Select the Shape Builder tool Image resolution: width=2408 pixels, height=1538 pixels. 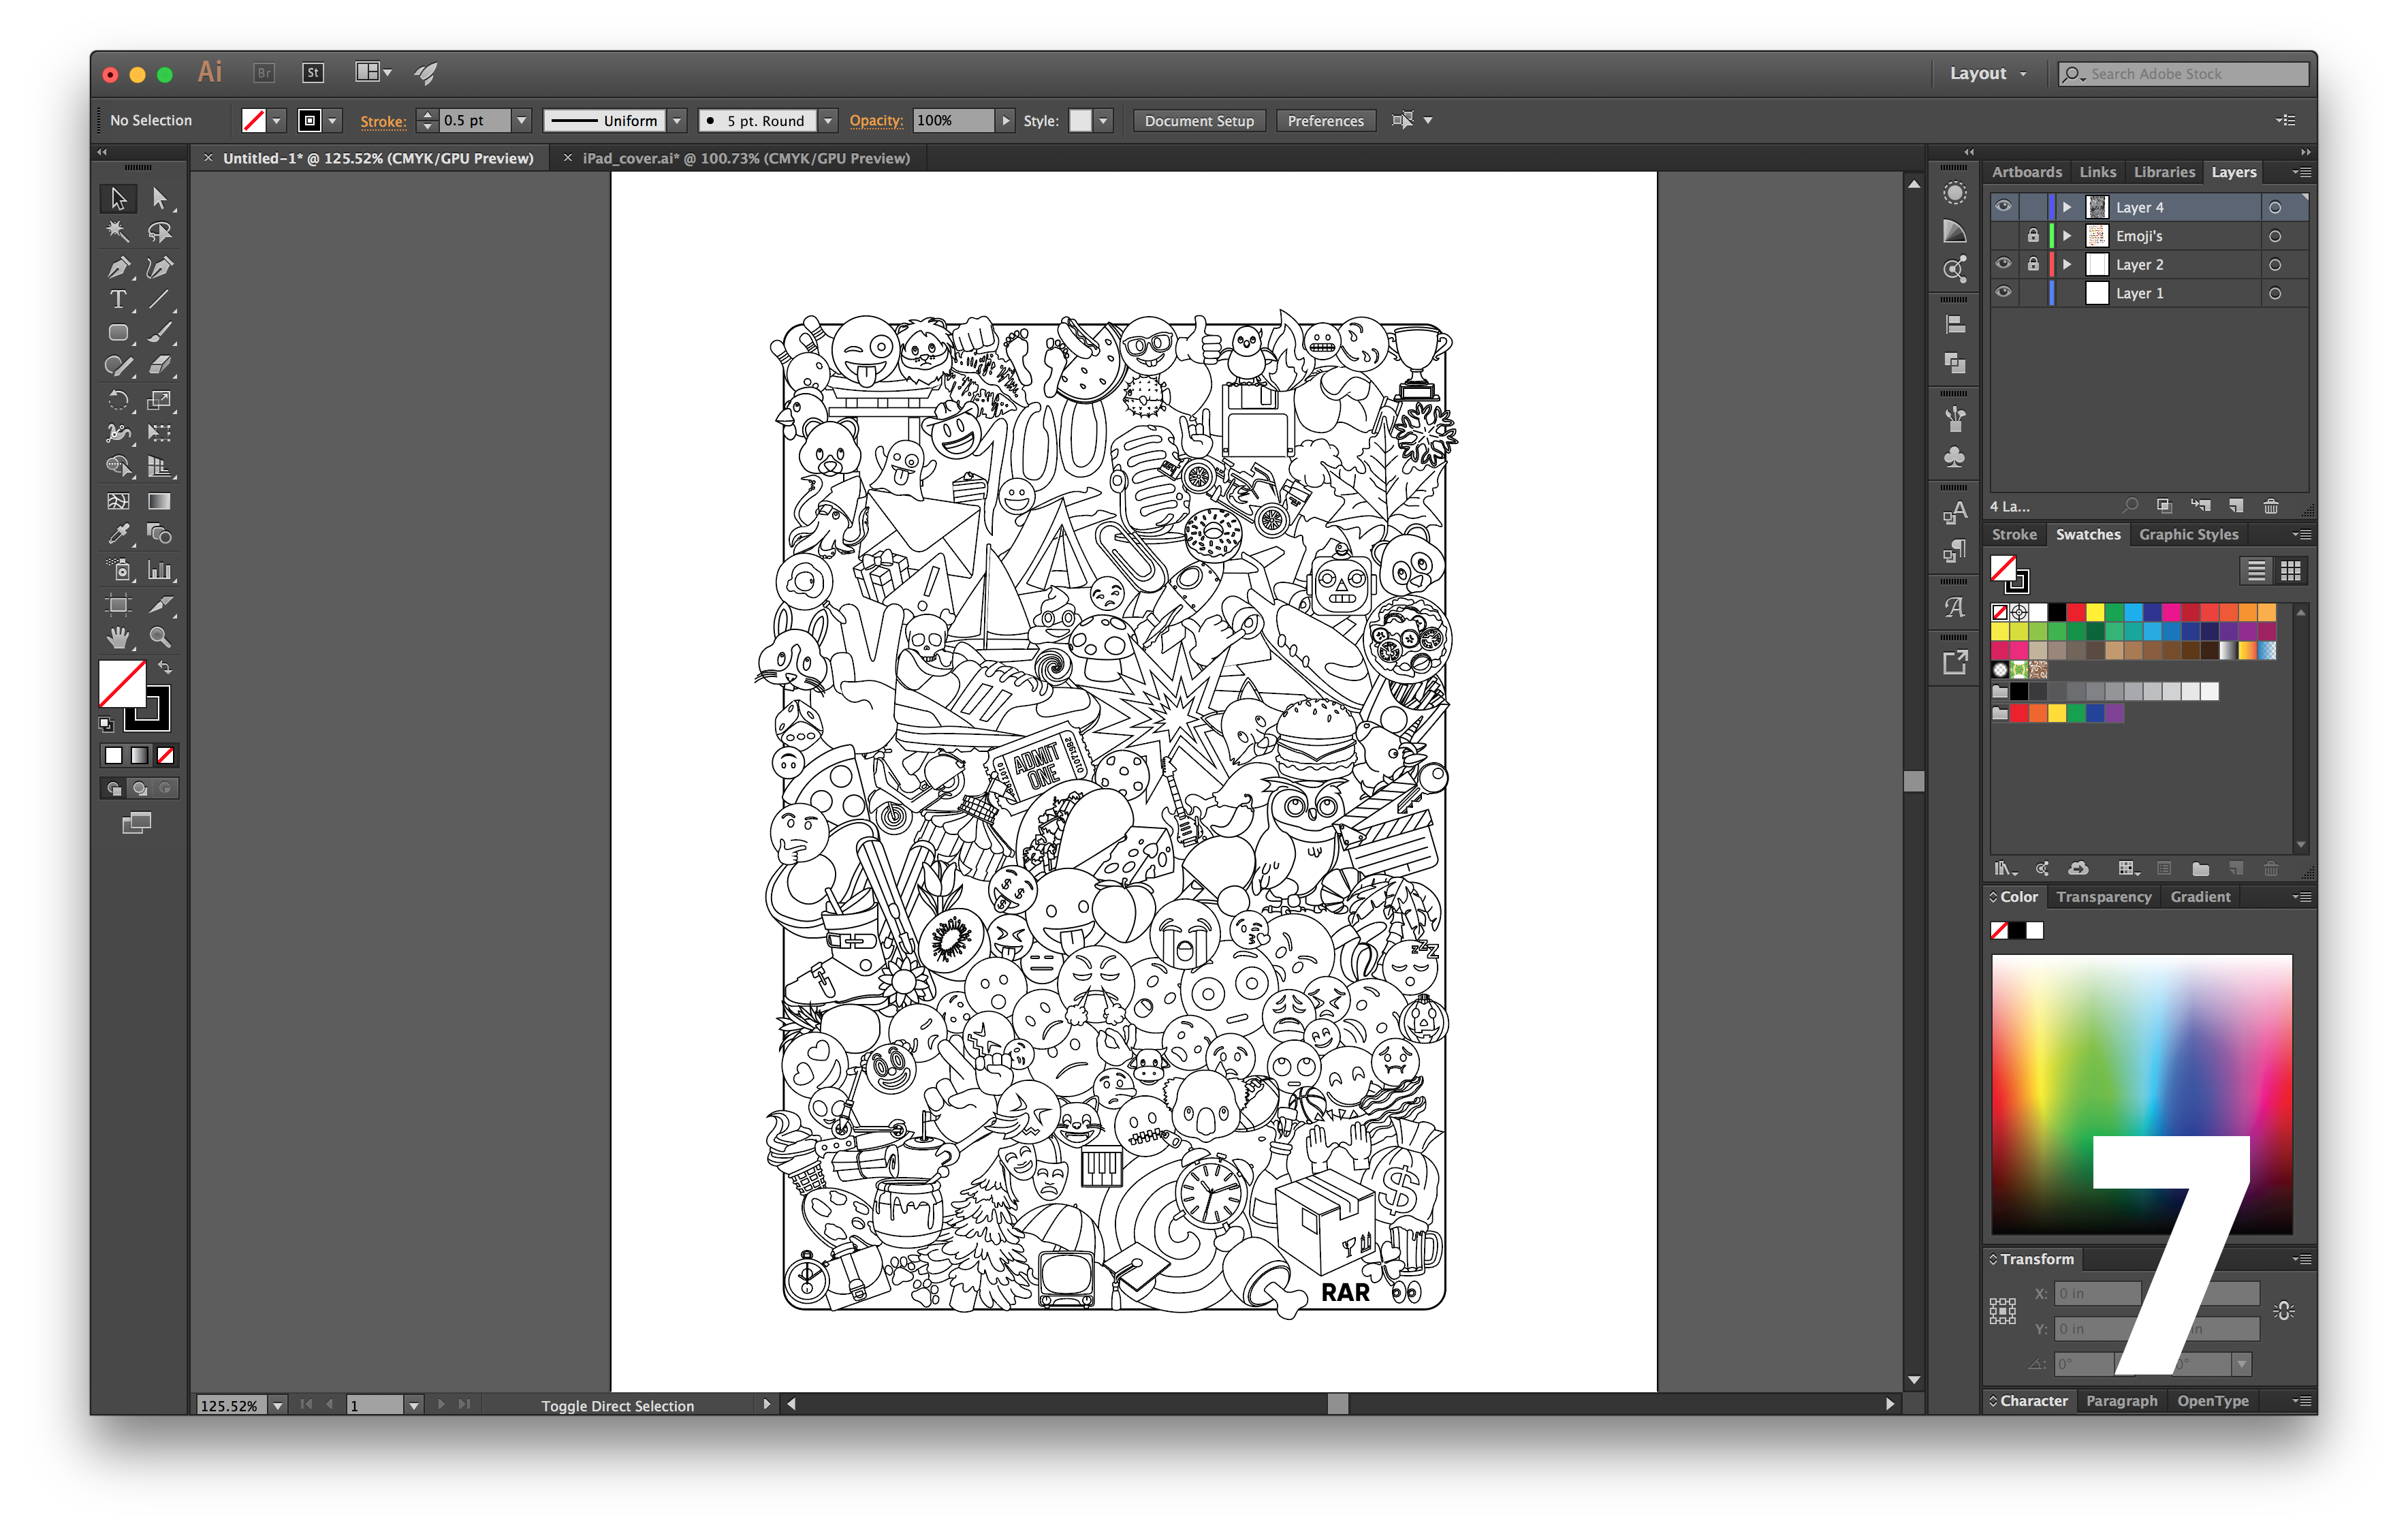118,466
